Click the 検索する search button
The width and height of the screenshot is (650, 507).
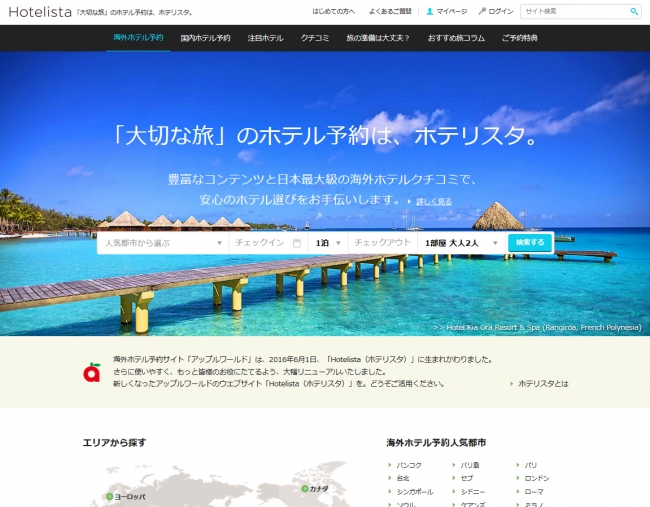530,243
